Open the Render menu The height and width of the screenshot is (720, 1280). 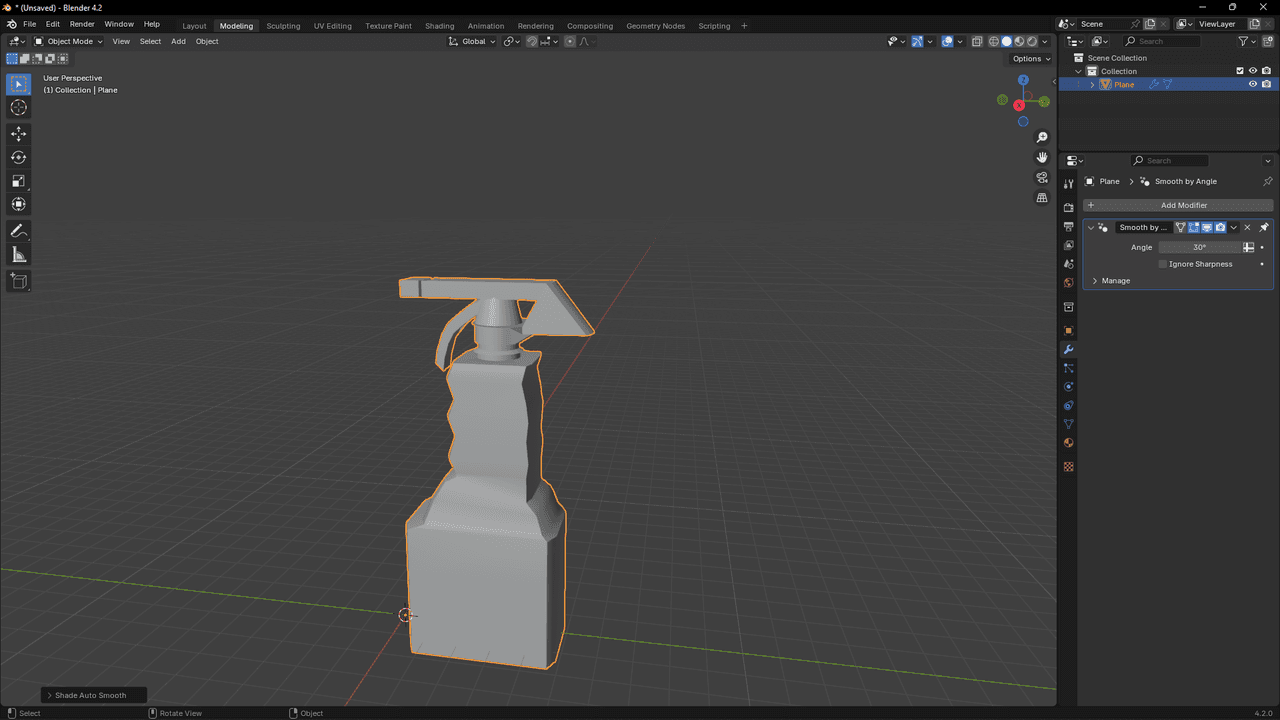[x=82, y=24]
